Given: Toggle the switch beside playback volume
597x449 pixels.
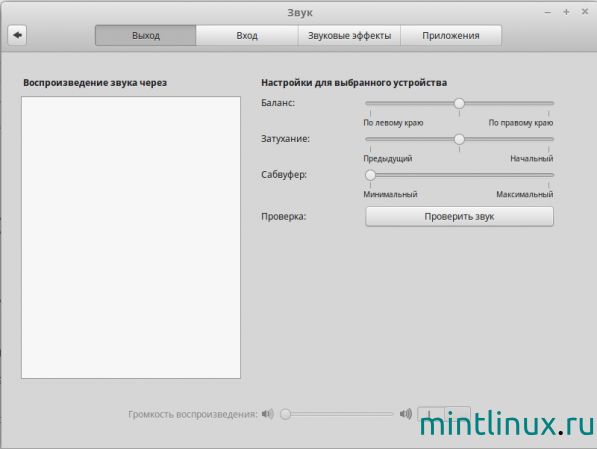Looking at the screenshot, I should (444, 414).
